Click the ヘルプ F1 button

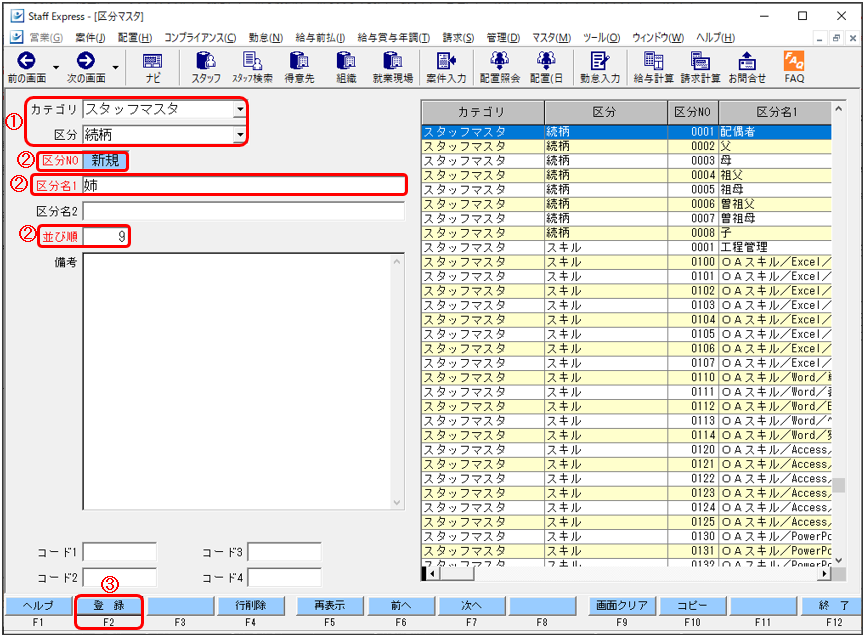coord(38,606)
